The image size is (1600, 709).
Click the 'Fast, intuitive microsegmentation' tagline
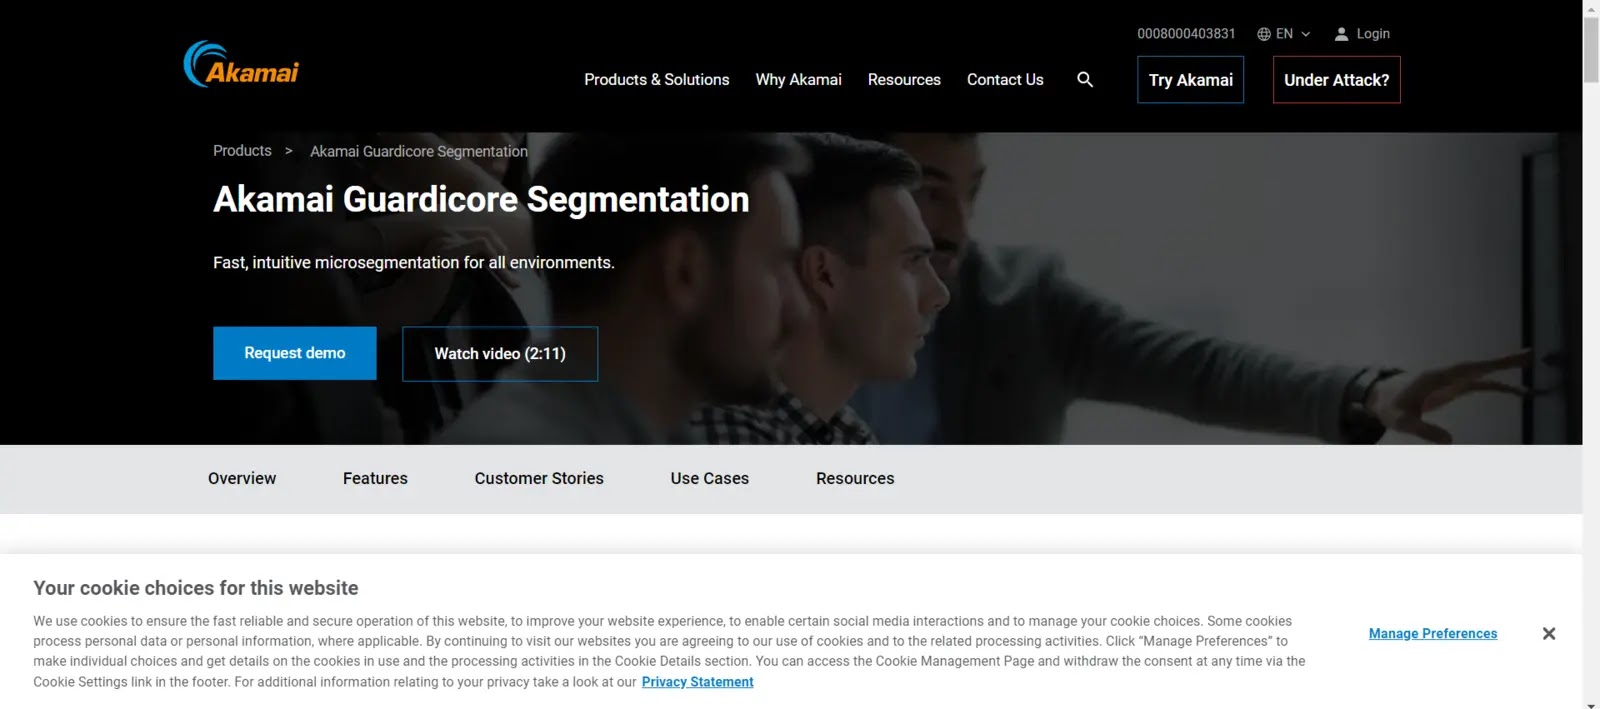click(413, 263)
